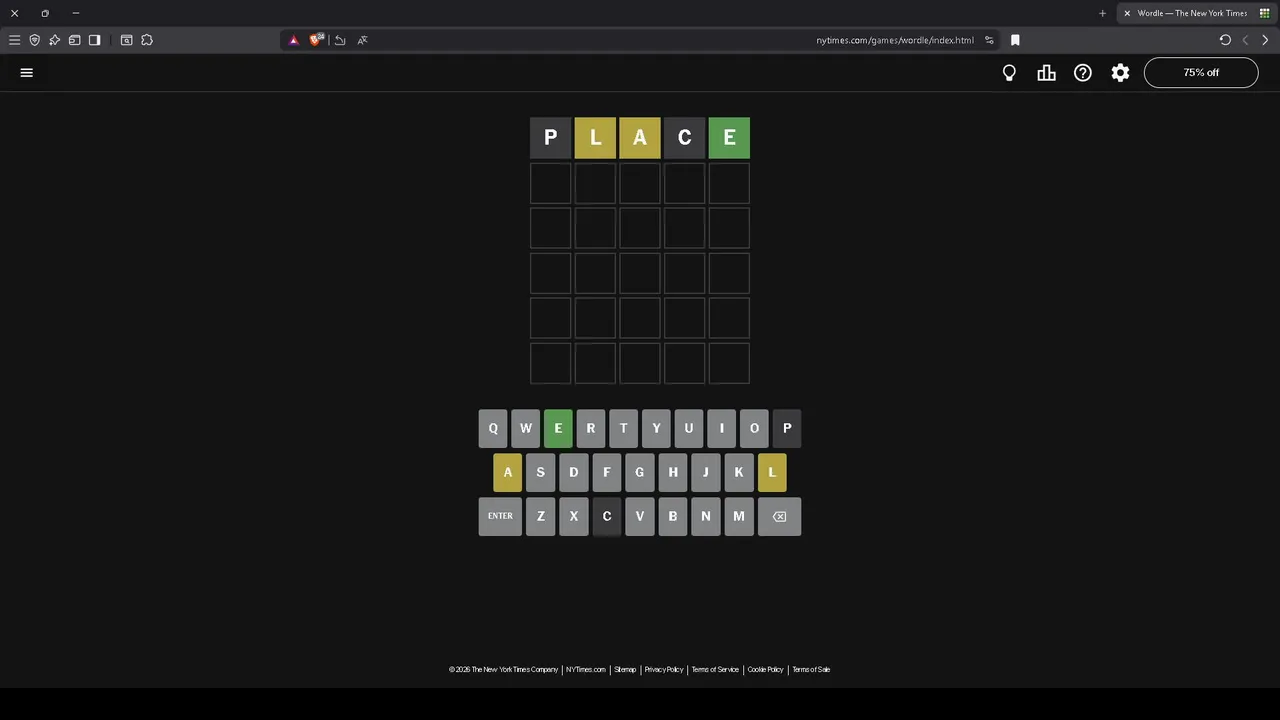The width and height of the screenshot is (1280, 720).
Task: Tap the R key
Action: (x=591, y=428)
